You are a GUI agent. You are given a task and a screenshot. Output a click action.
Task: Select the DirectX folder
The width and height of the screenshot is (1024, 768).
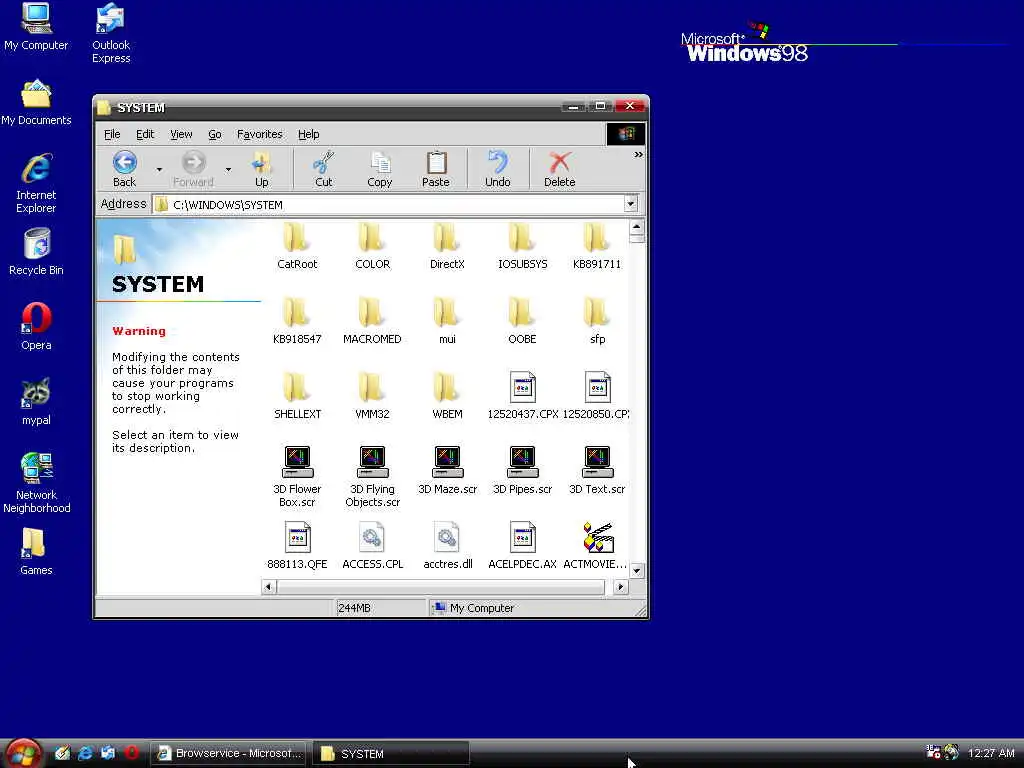pyautogui.click(x=447, y=246)
